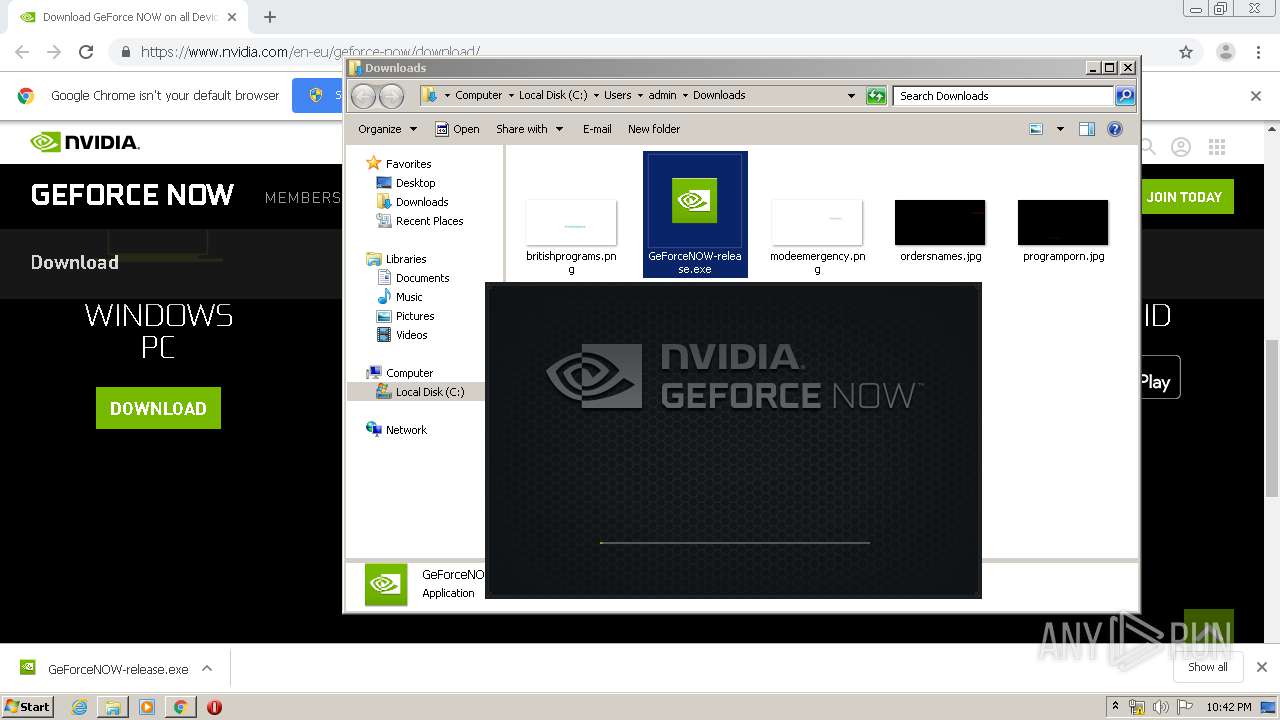Reload the NVIDIA page
Screen dimensions: 1280x720
86,52
